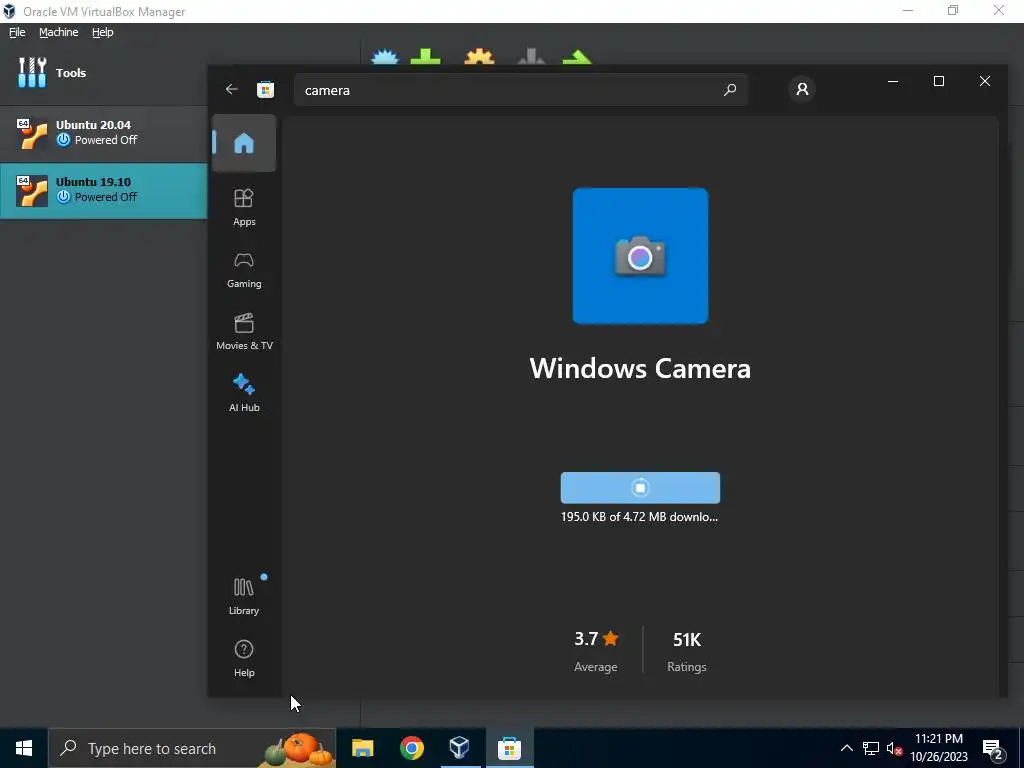Click VirtualBox Add machine green icon
The image size is (1024, 768).
425,56
